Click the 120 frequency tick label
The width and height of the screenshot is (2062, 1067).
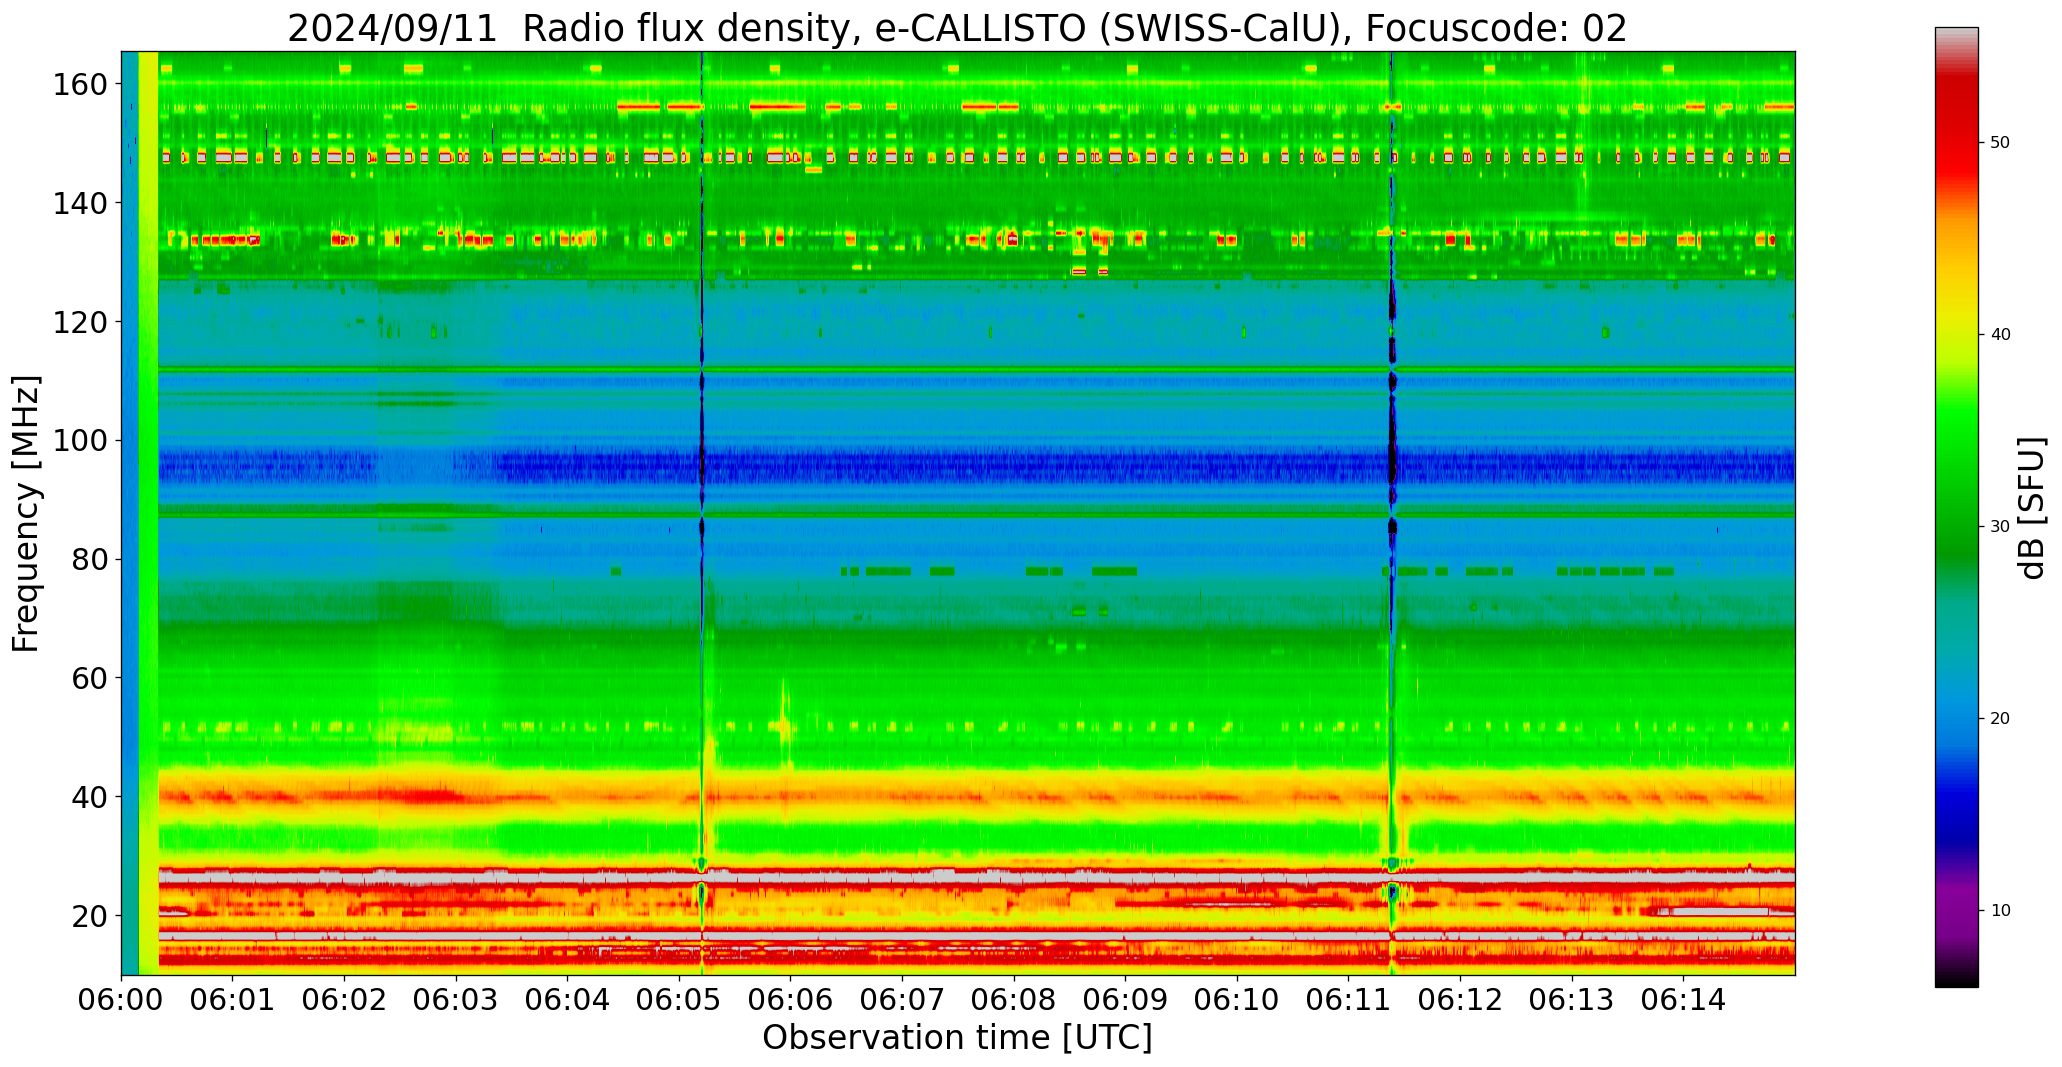(80, 322)
